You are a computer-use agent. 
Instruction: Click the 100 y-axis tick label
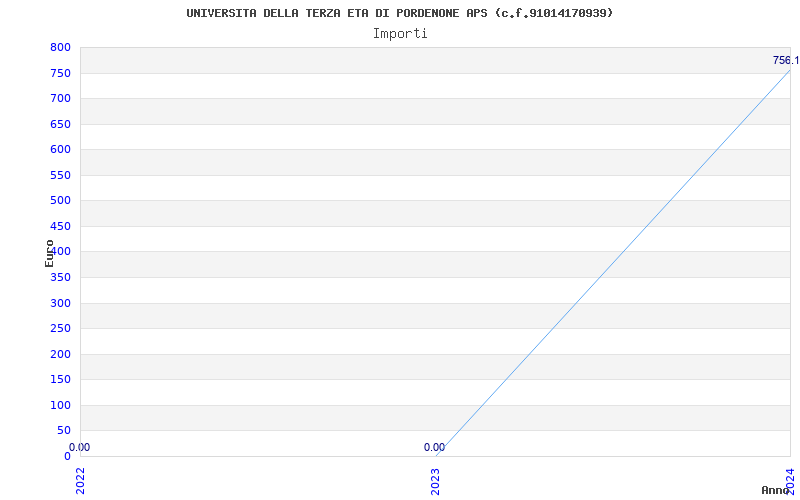coord(60,405)
